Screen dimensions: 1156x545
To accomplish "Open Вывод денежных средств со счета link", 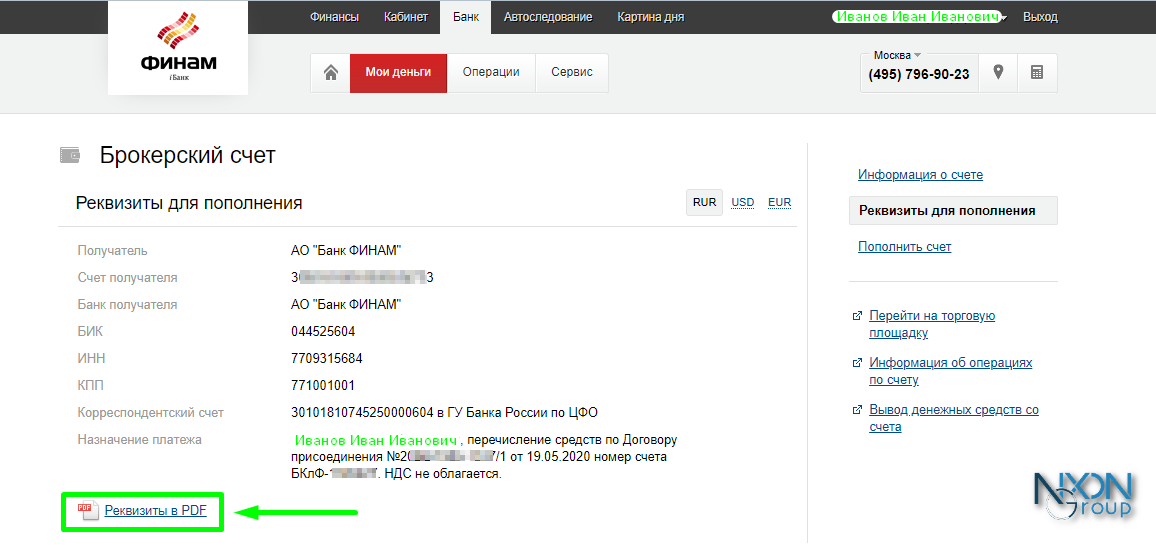I will [x=954, y=418].
